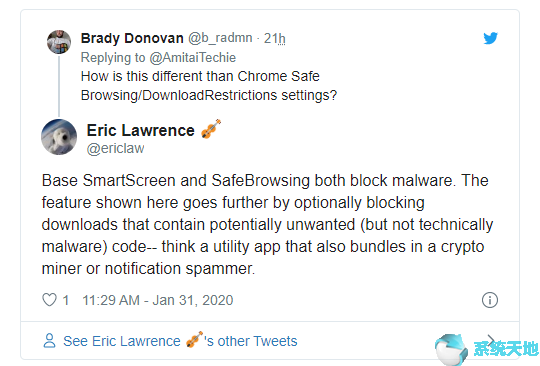Image resolution: width=540 pixels, height=366 pixels.
Task: Click Brady's question about Chrome Safe Browsing
Action: point(209,85)
